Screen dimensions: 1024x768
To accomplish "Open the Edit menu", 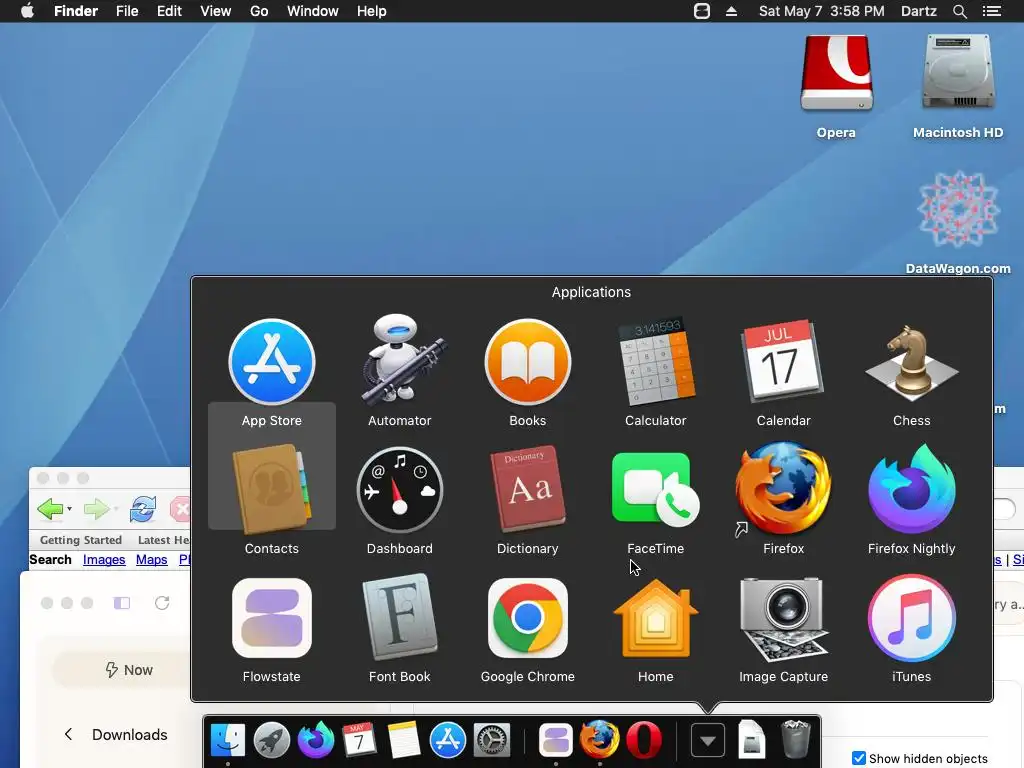I will (169, 11).
